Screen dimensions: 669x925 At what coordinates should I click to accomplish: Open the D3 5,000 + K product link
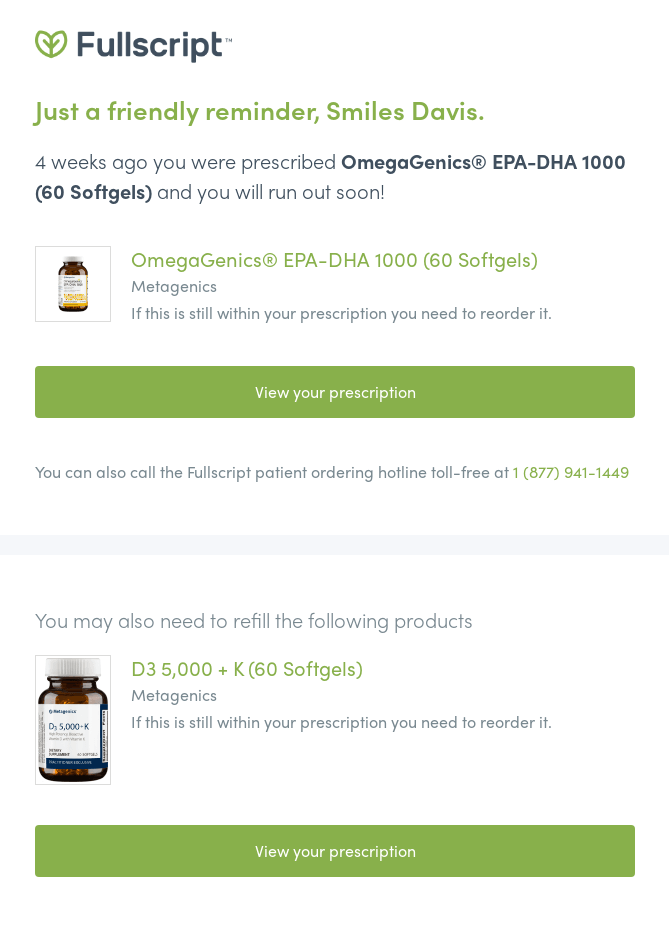[247, 668]
